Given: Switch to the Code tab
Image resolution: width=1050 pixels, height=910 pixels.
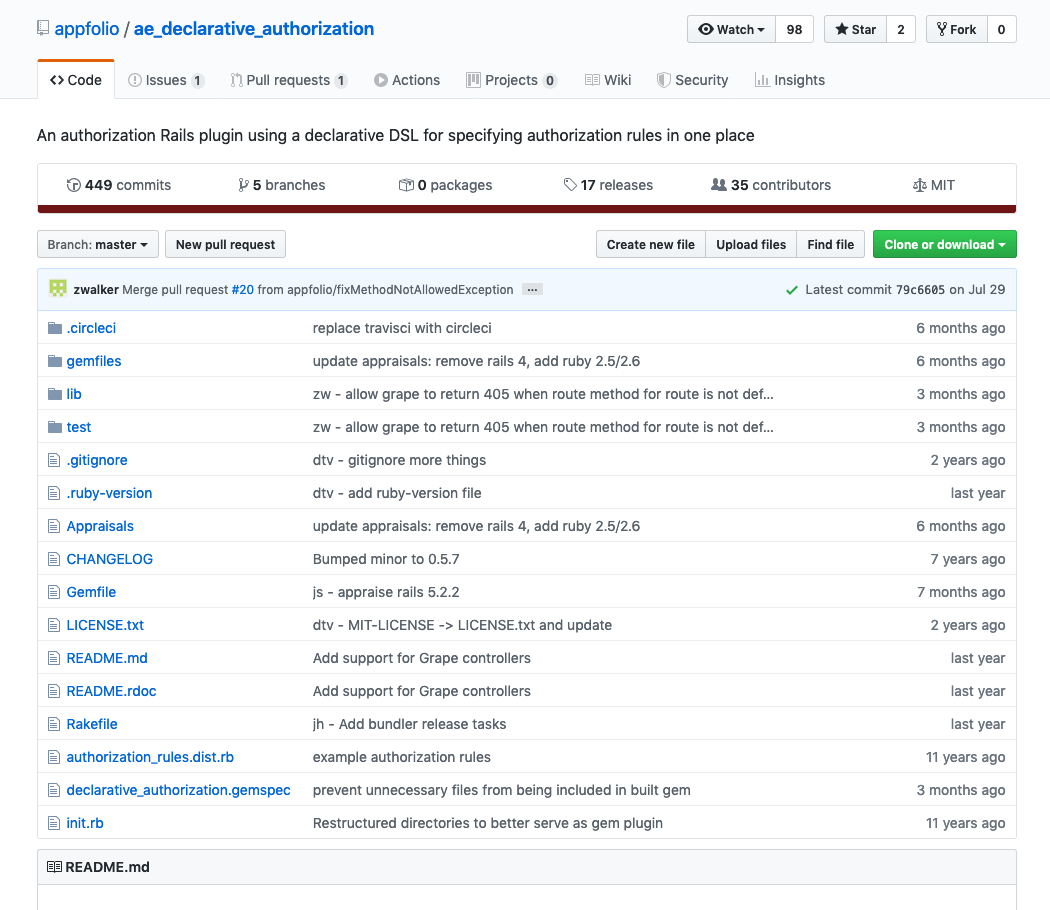Looking at the screenshot, I should coord(76,80).
